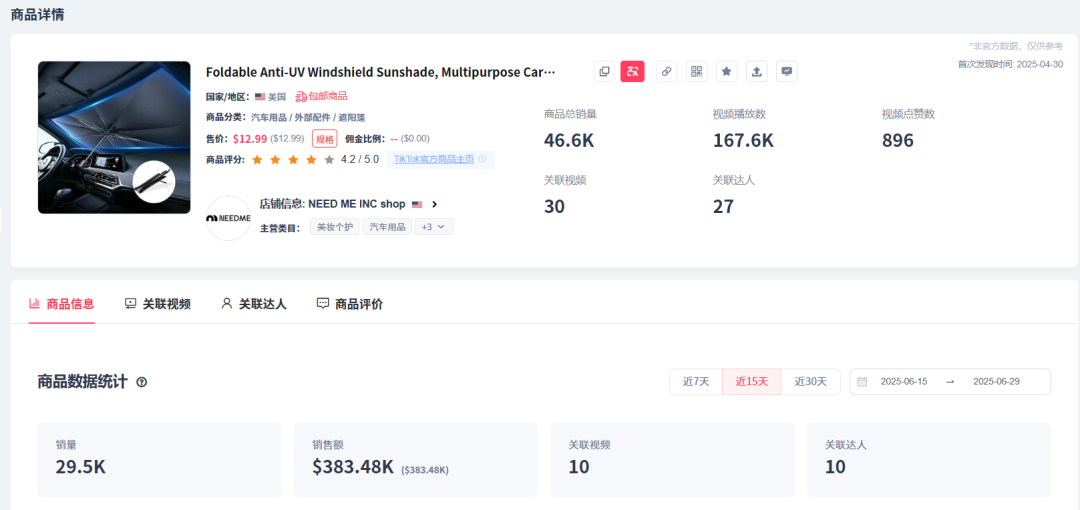Favorite the product with star icon

[727, 72]
